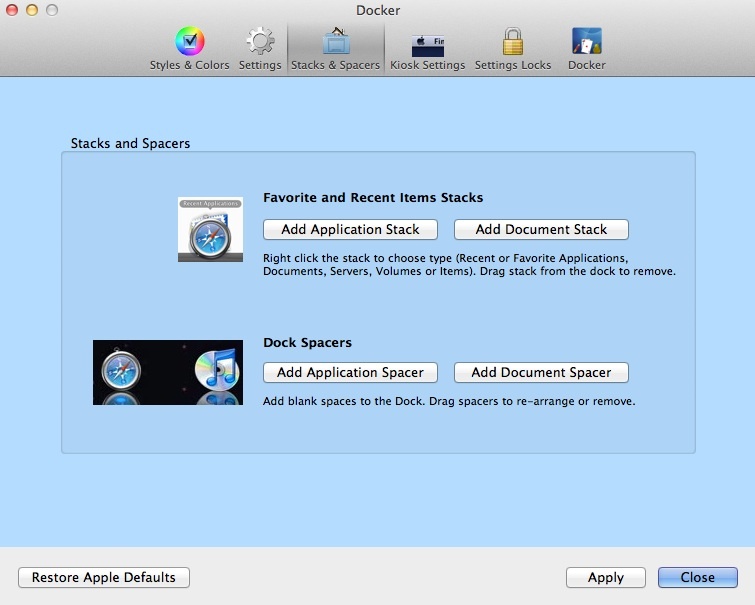755x605 pixels.
Task: Click the red window close light
Action: (12, 10)
